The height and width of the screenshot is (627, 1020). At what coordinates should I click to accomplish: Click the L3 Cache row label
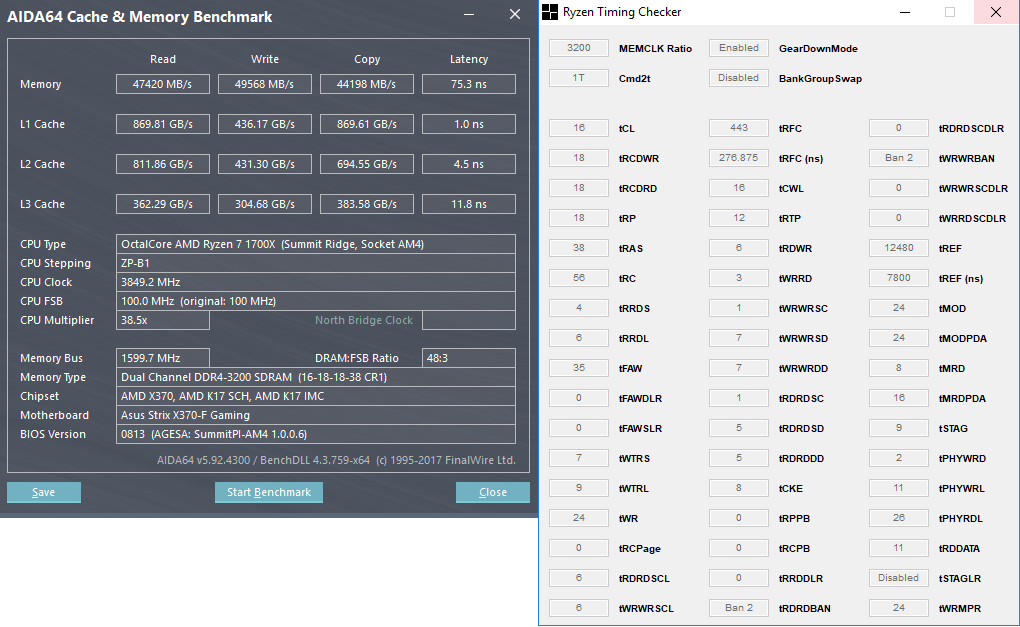(42, 204)
